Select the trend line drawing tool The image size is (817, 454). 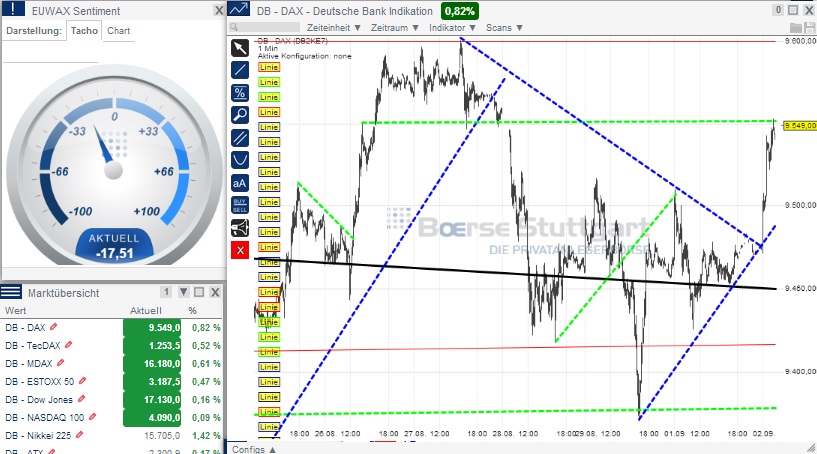click(x=240, y=70)
